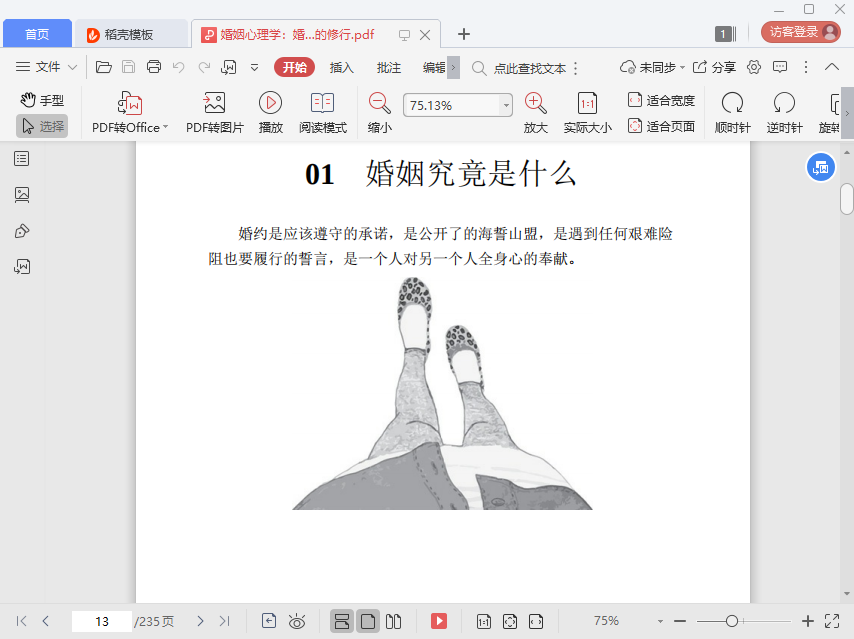Viewport: 854px width, 639px height.
Task: Select the 婚姻心理学 PDF document tab
Action: (297, 34)
